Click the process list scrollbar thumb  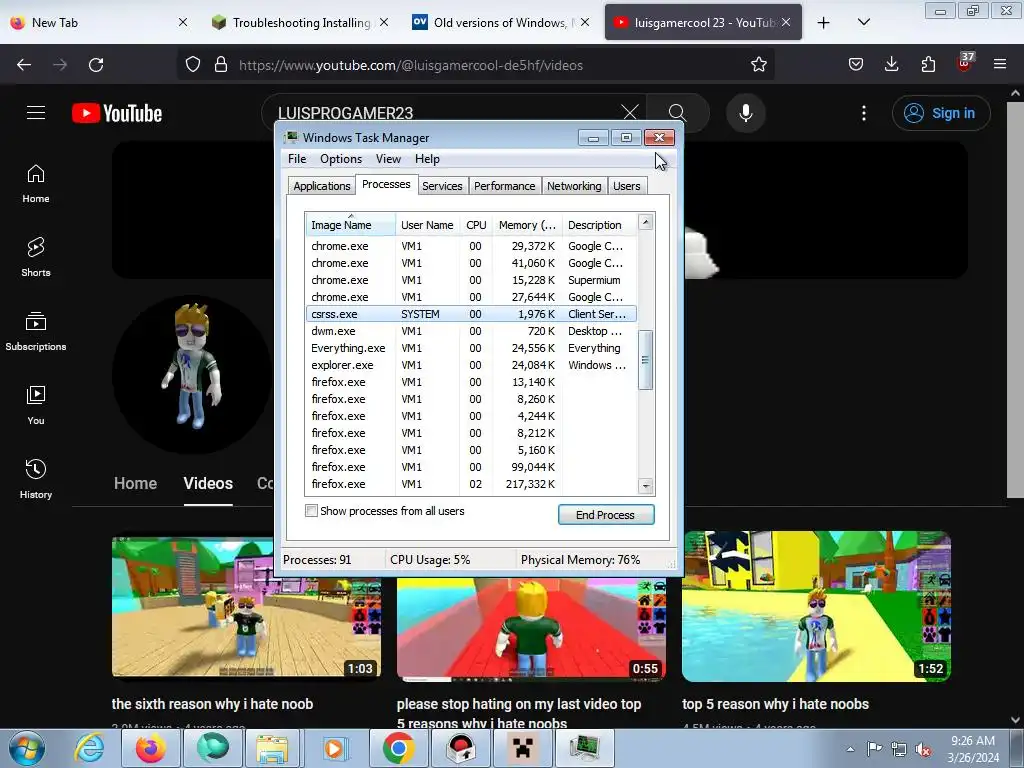pos(645,360)
